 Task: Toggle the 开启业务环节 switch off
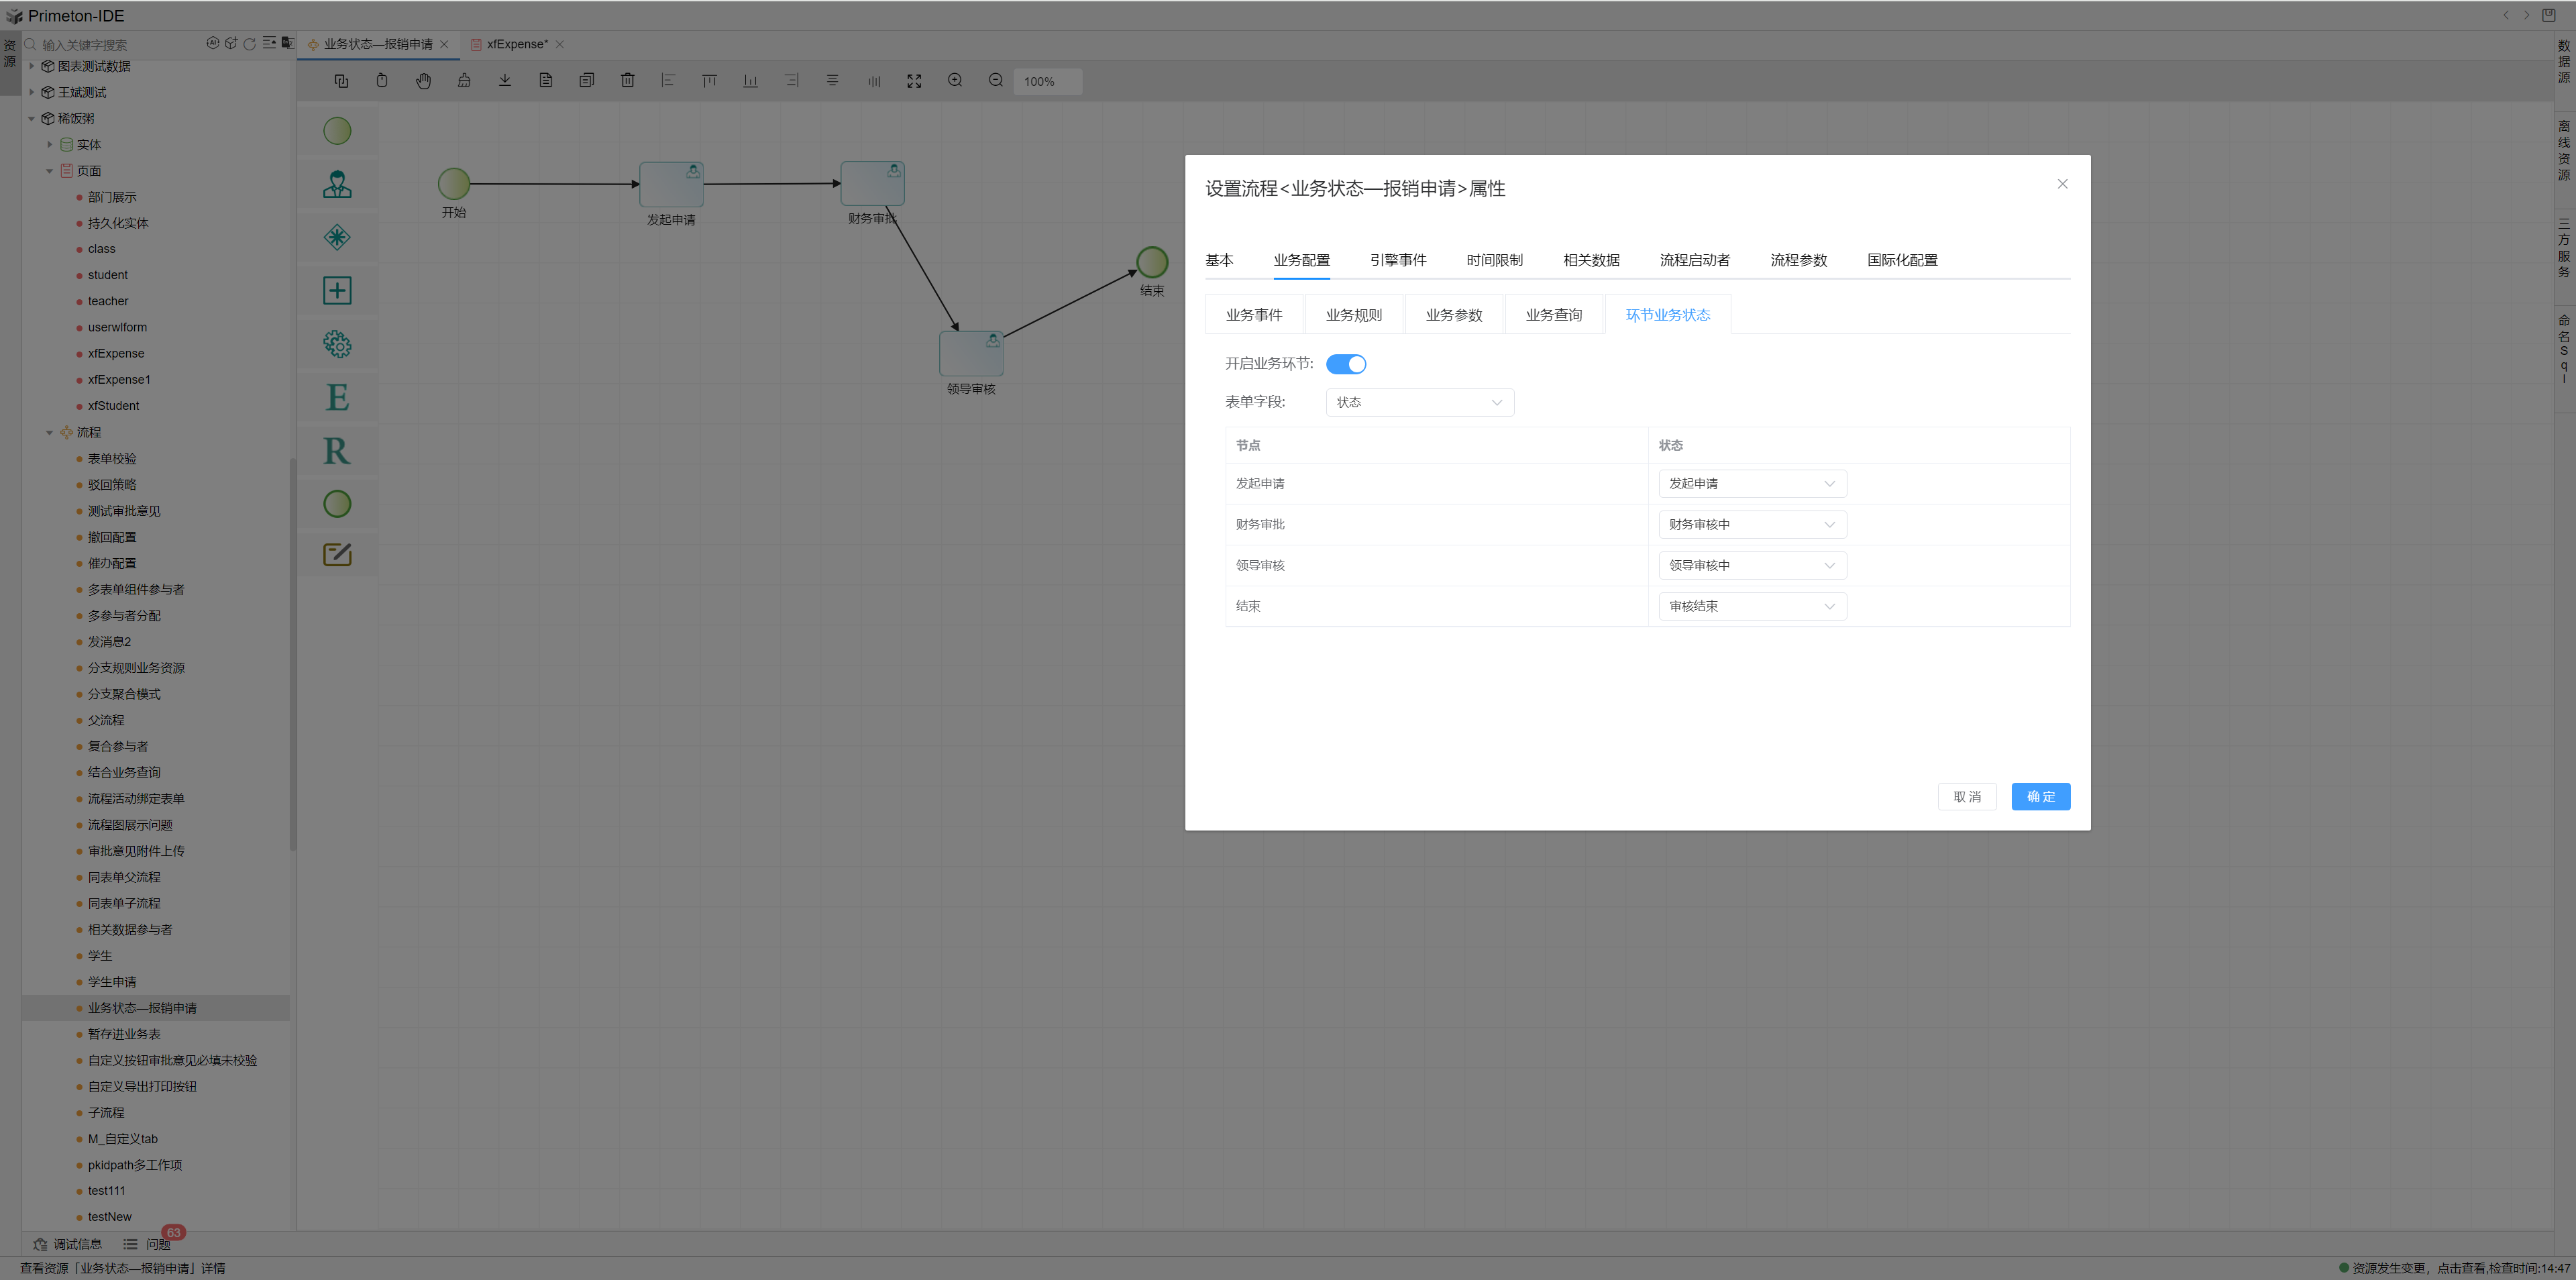click(x=1345, y=364)
